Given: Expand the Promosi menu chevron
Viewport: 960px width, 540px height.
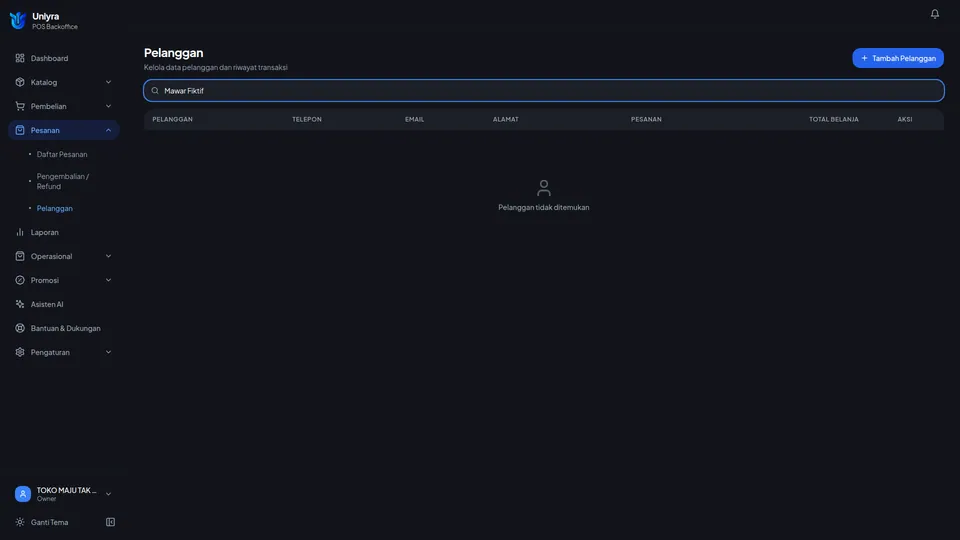Looking at the screenshot, I should 108,280.
